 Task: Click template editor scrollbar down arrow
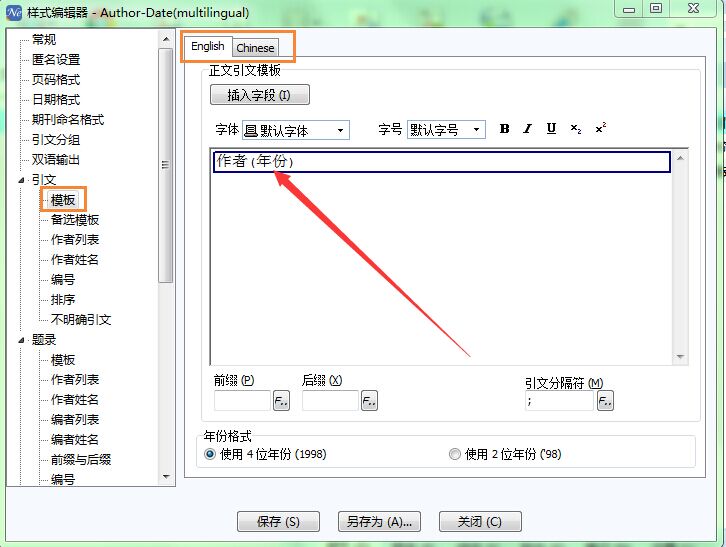click(x=680, y=357)
